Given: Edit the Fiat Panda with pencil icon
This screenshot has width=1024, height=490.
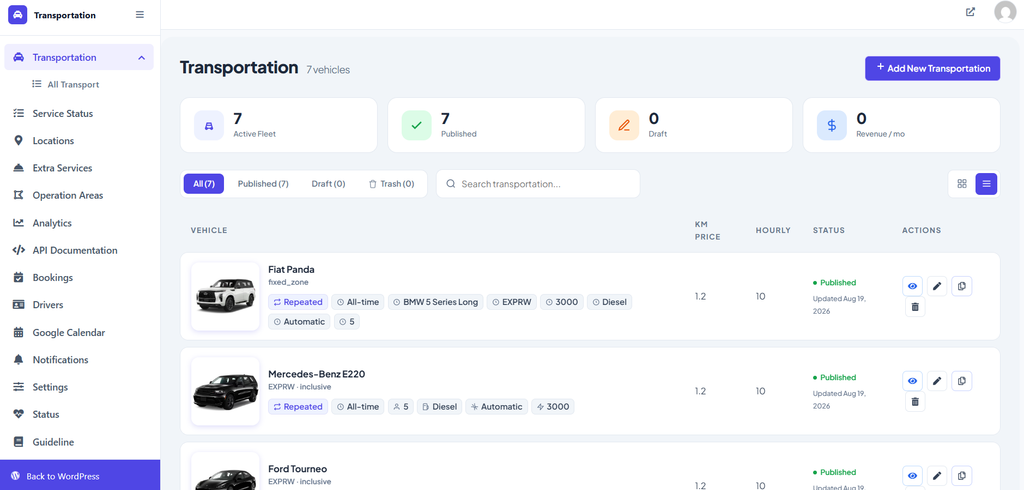Looking at the screenshot, I should pos(937,286).
